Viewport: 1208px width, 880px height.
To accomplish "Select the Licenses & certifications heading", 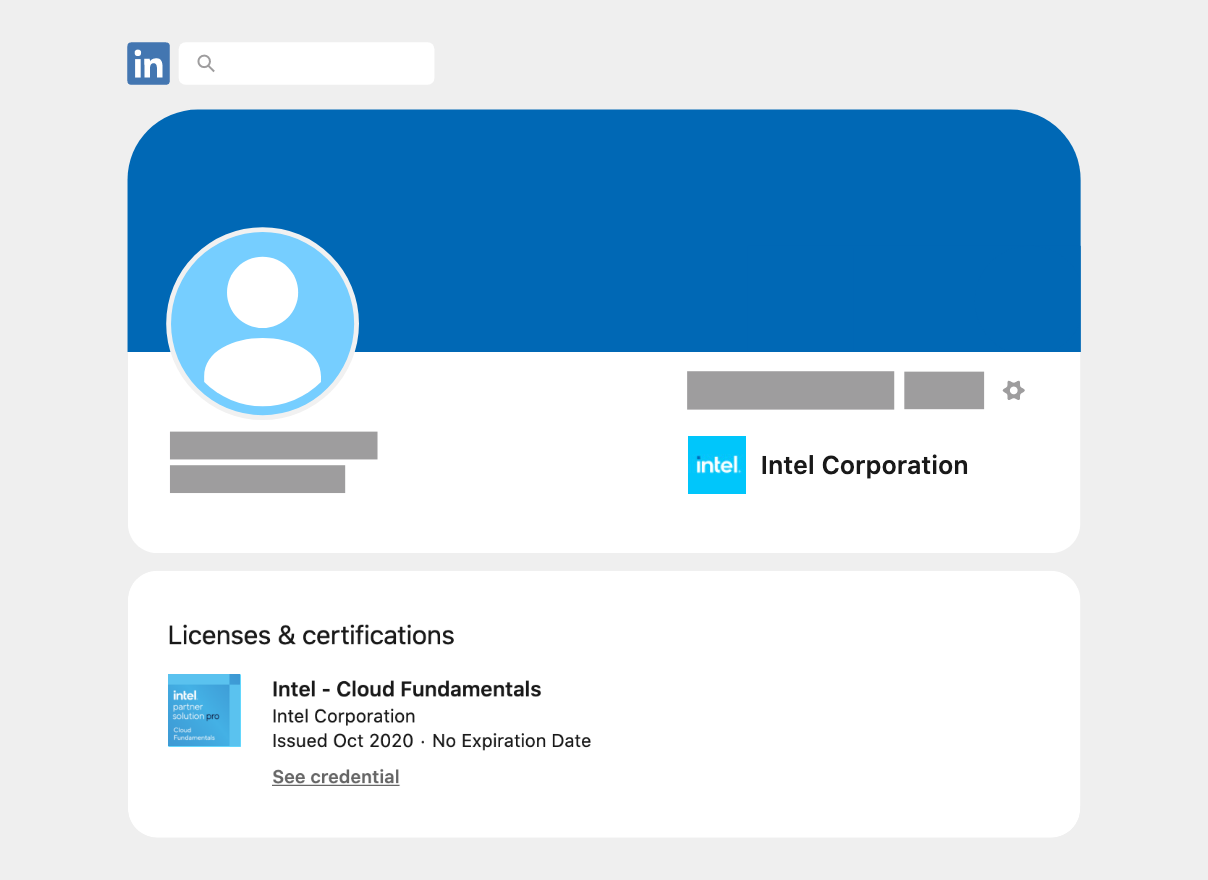I will coord(311,635).
